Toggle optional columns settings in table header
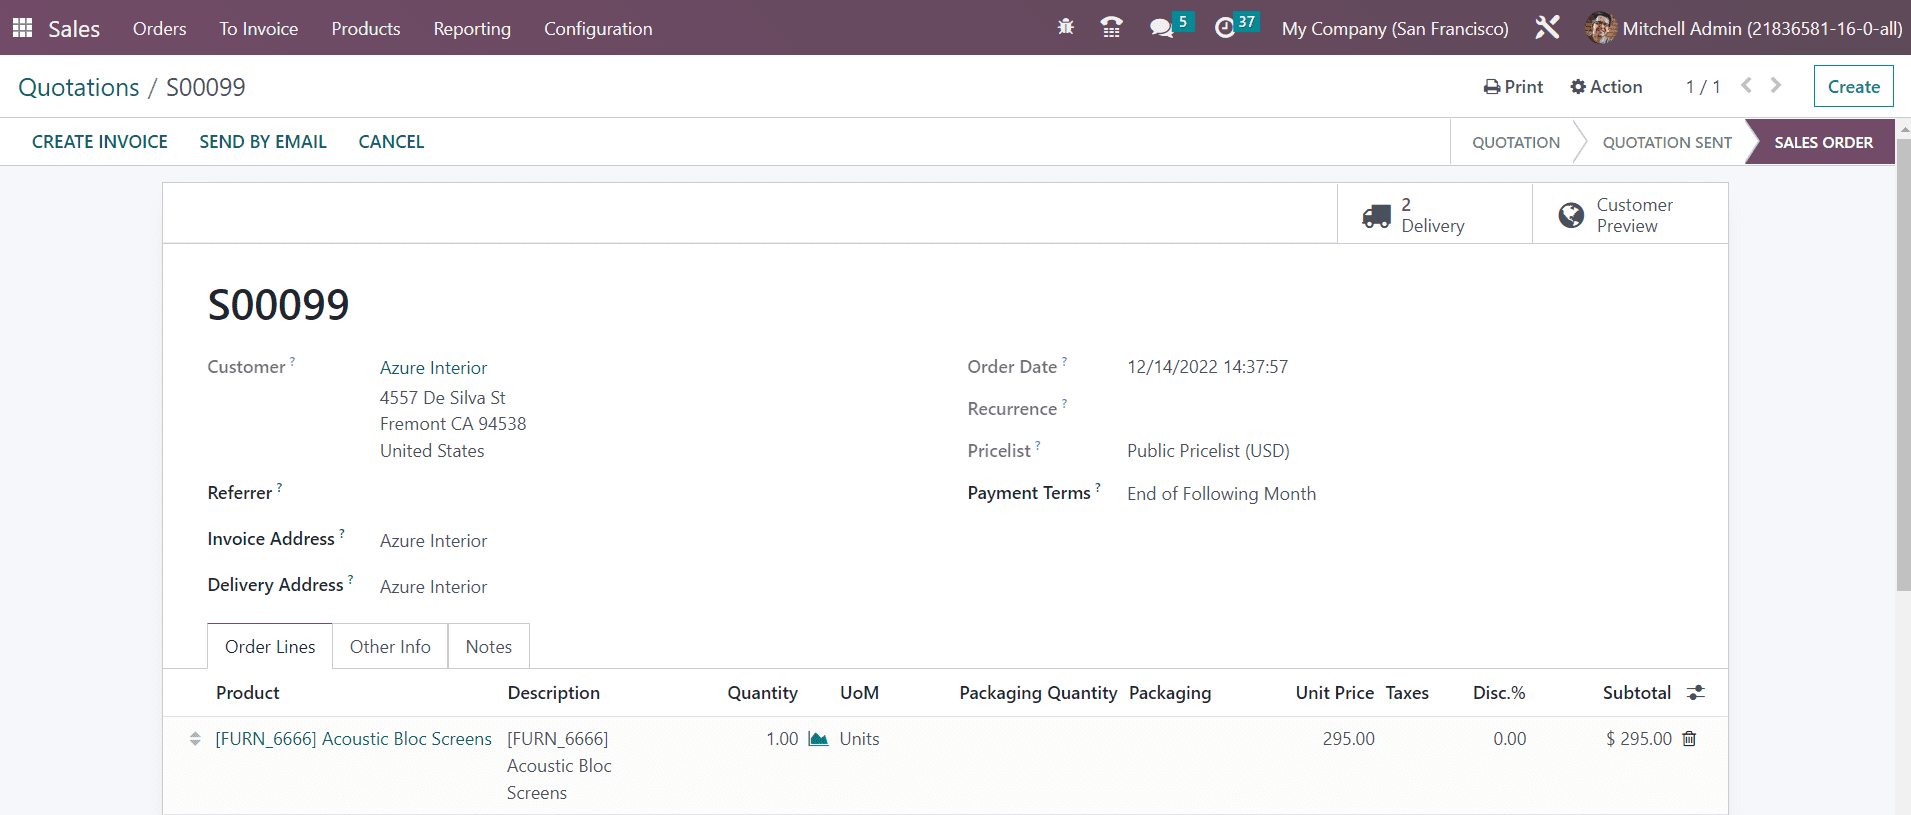1911x815 pixels. [x=1696, y=693]
